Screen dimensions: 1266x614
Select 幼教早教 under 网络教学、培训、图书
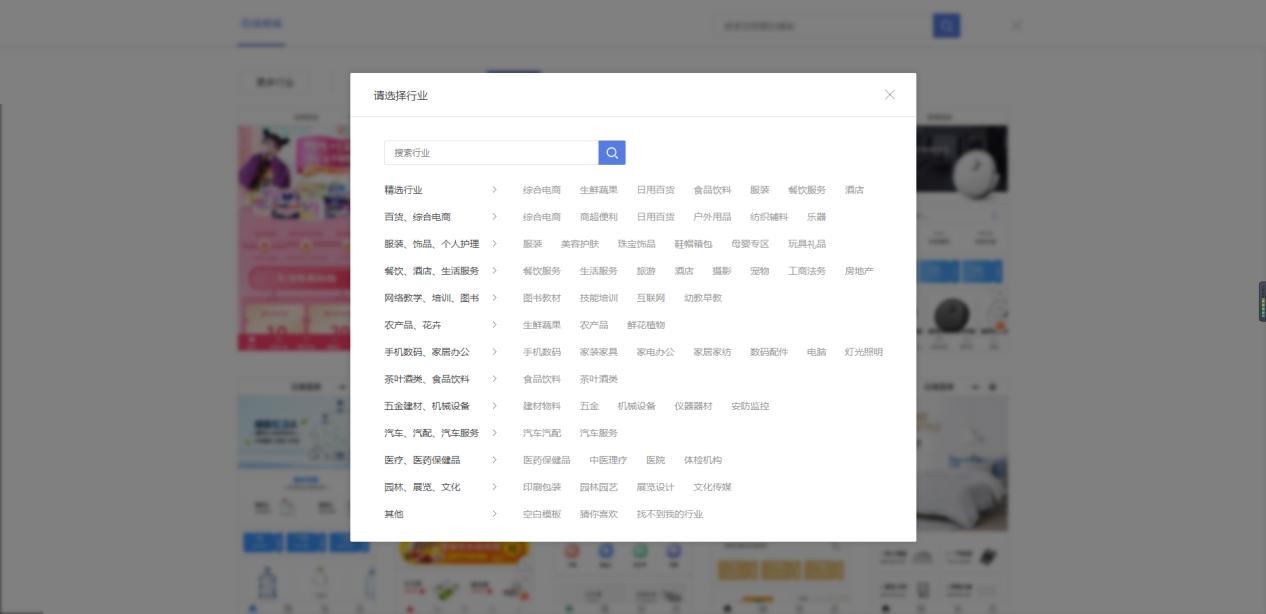click(702, 297)
